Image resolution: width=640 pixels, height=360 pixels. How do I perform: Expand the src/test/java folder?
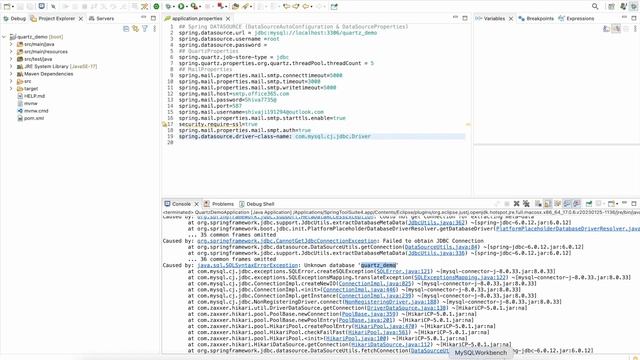point(11,59)
